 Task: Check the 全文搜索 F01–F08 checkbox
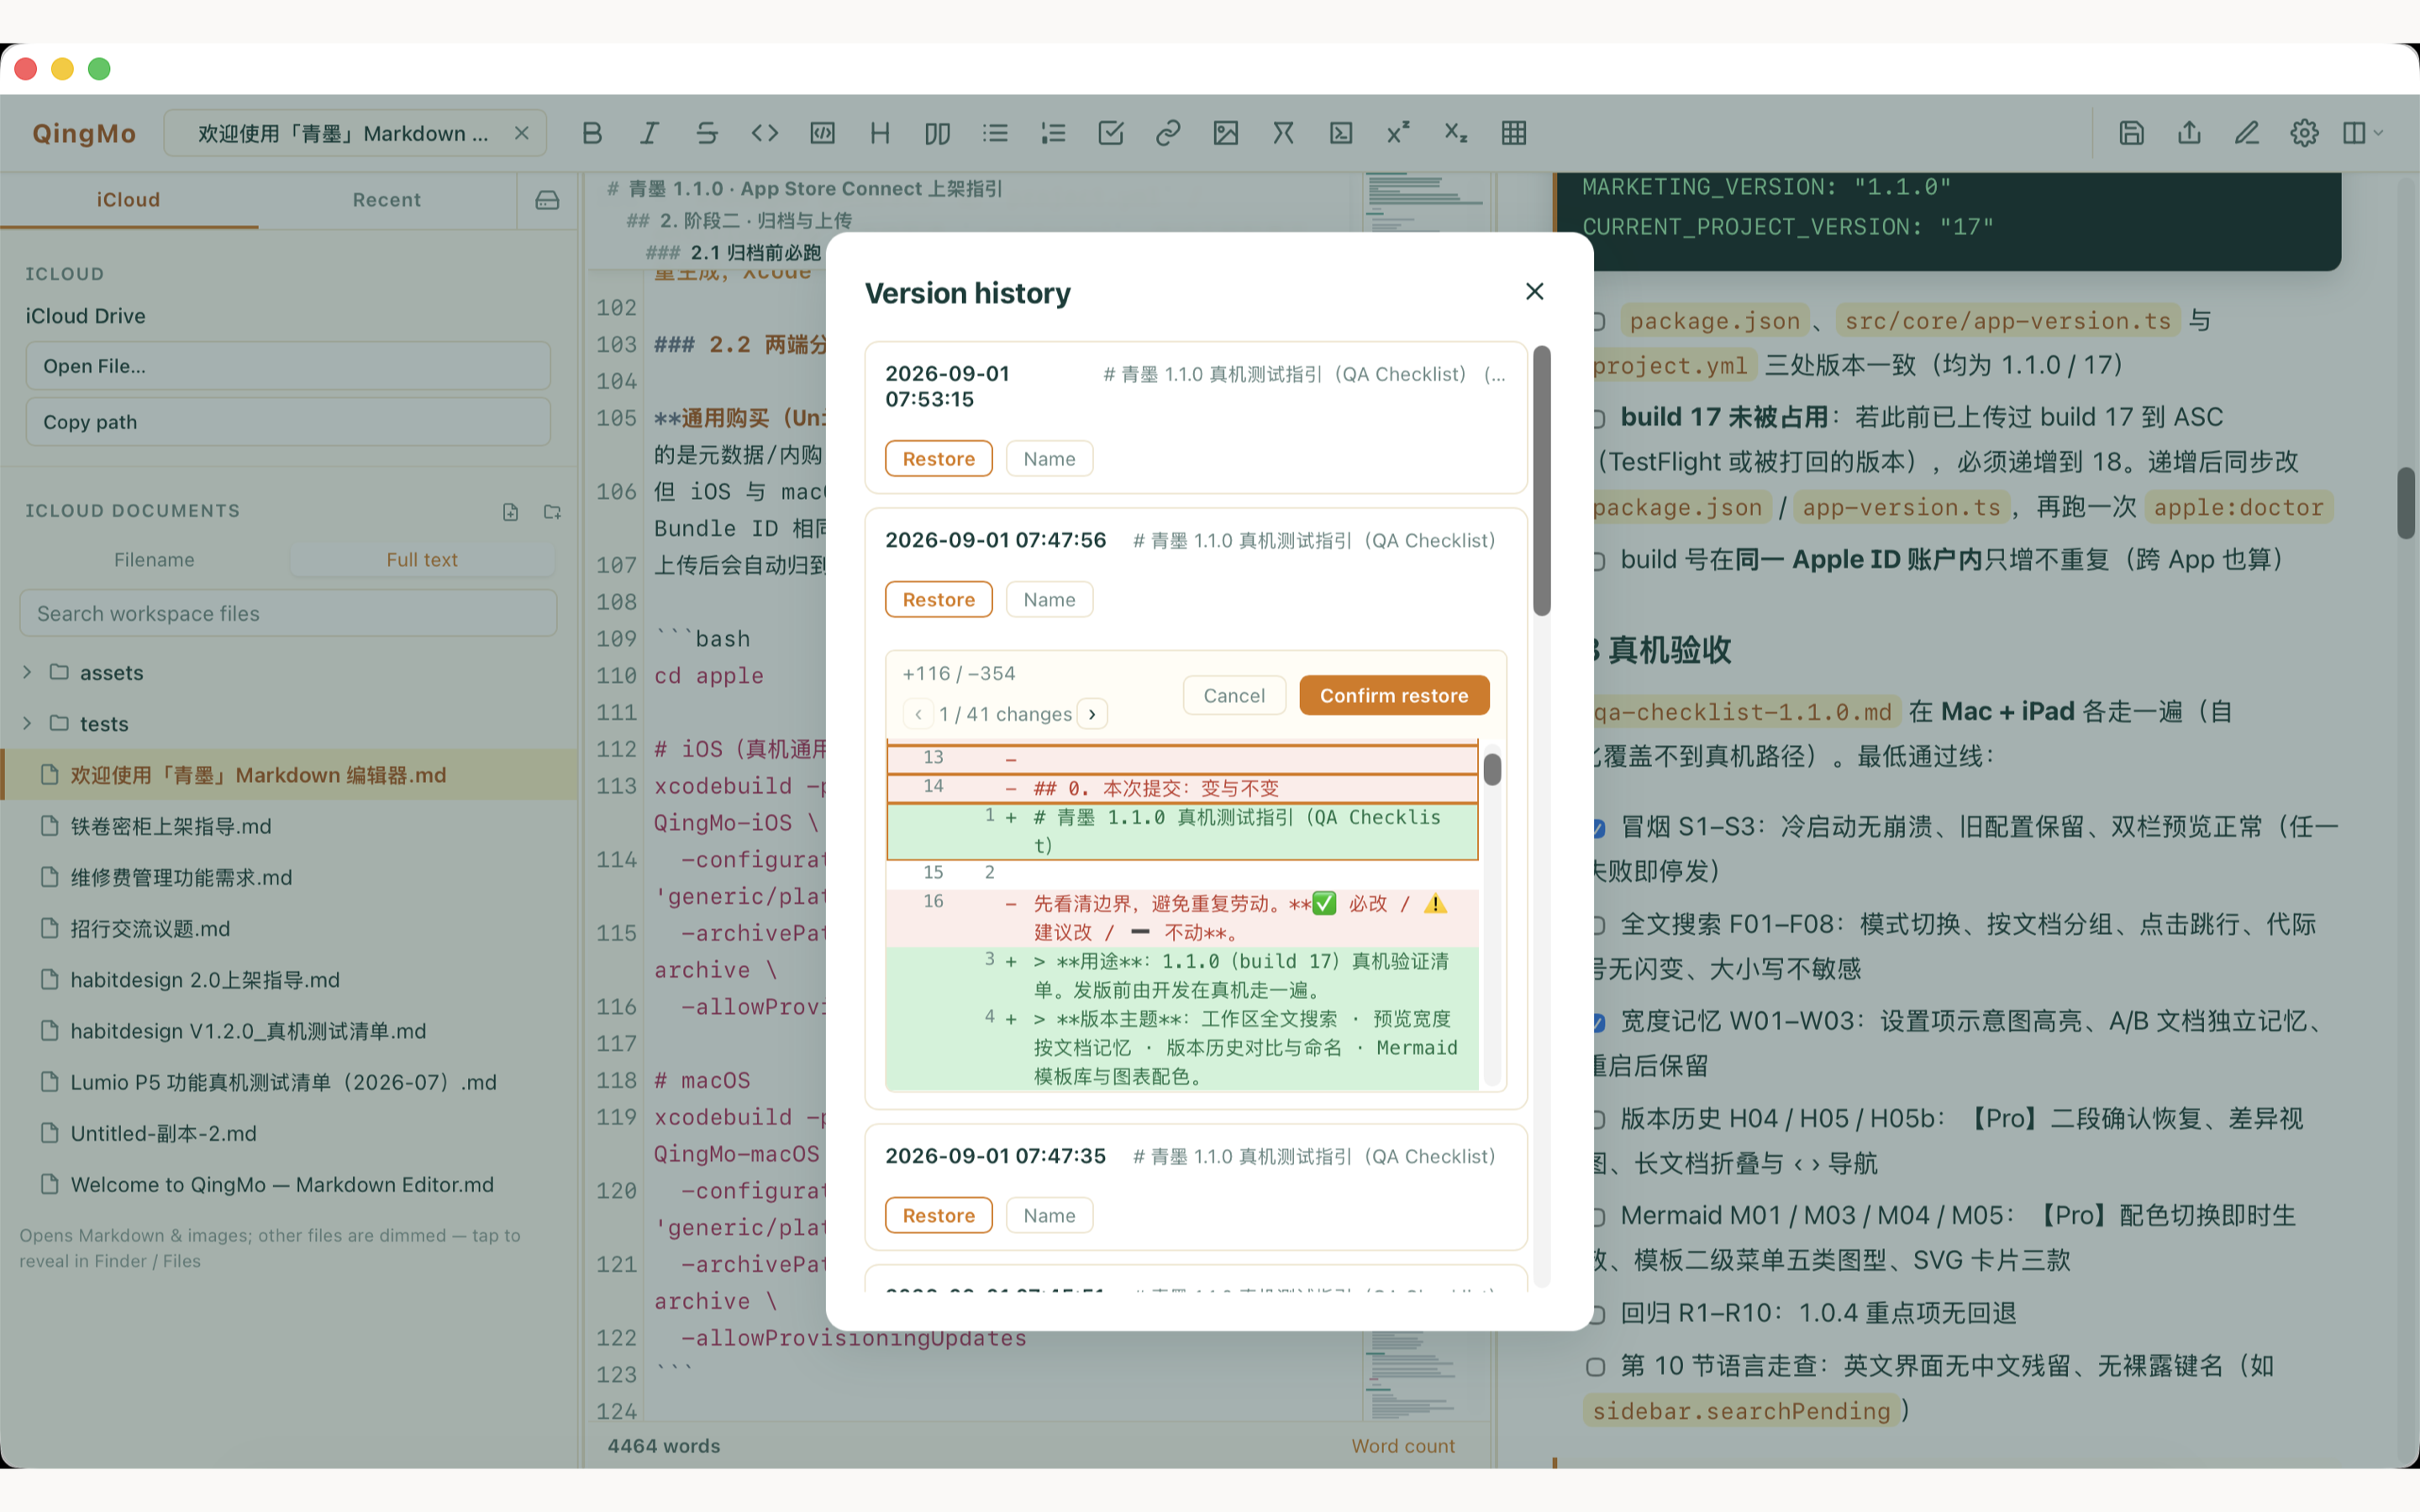click(x=1597, y=925)
